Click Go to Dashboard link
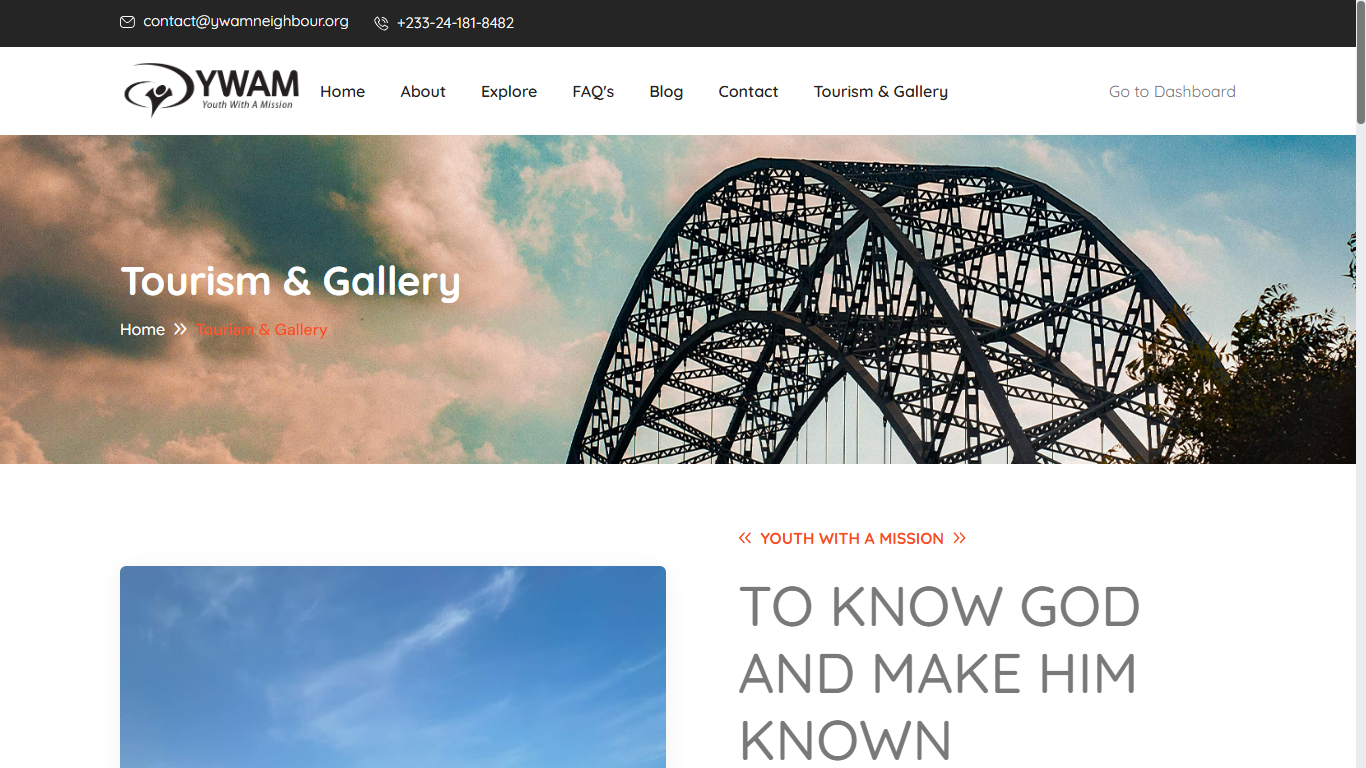Image resolution: width=1366 pixels, height=768 pixels. point(1172,91)
